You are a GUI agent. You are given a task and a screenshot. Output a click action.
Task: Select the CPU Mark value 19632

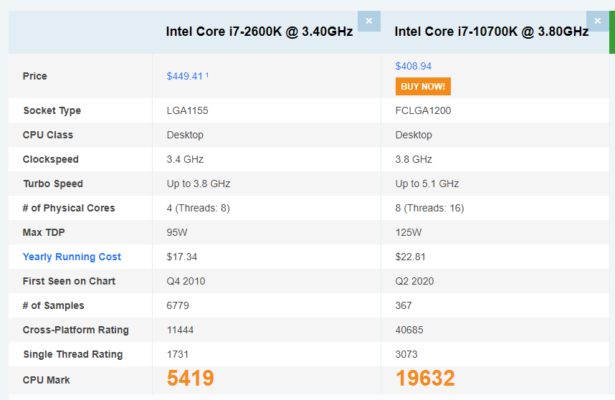[x=425, y=378]
